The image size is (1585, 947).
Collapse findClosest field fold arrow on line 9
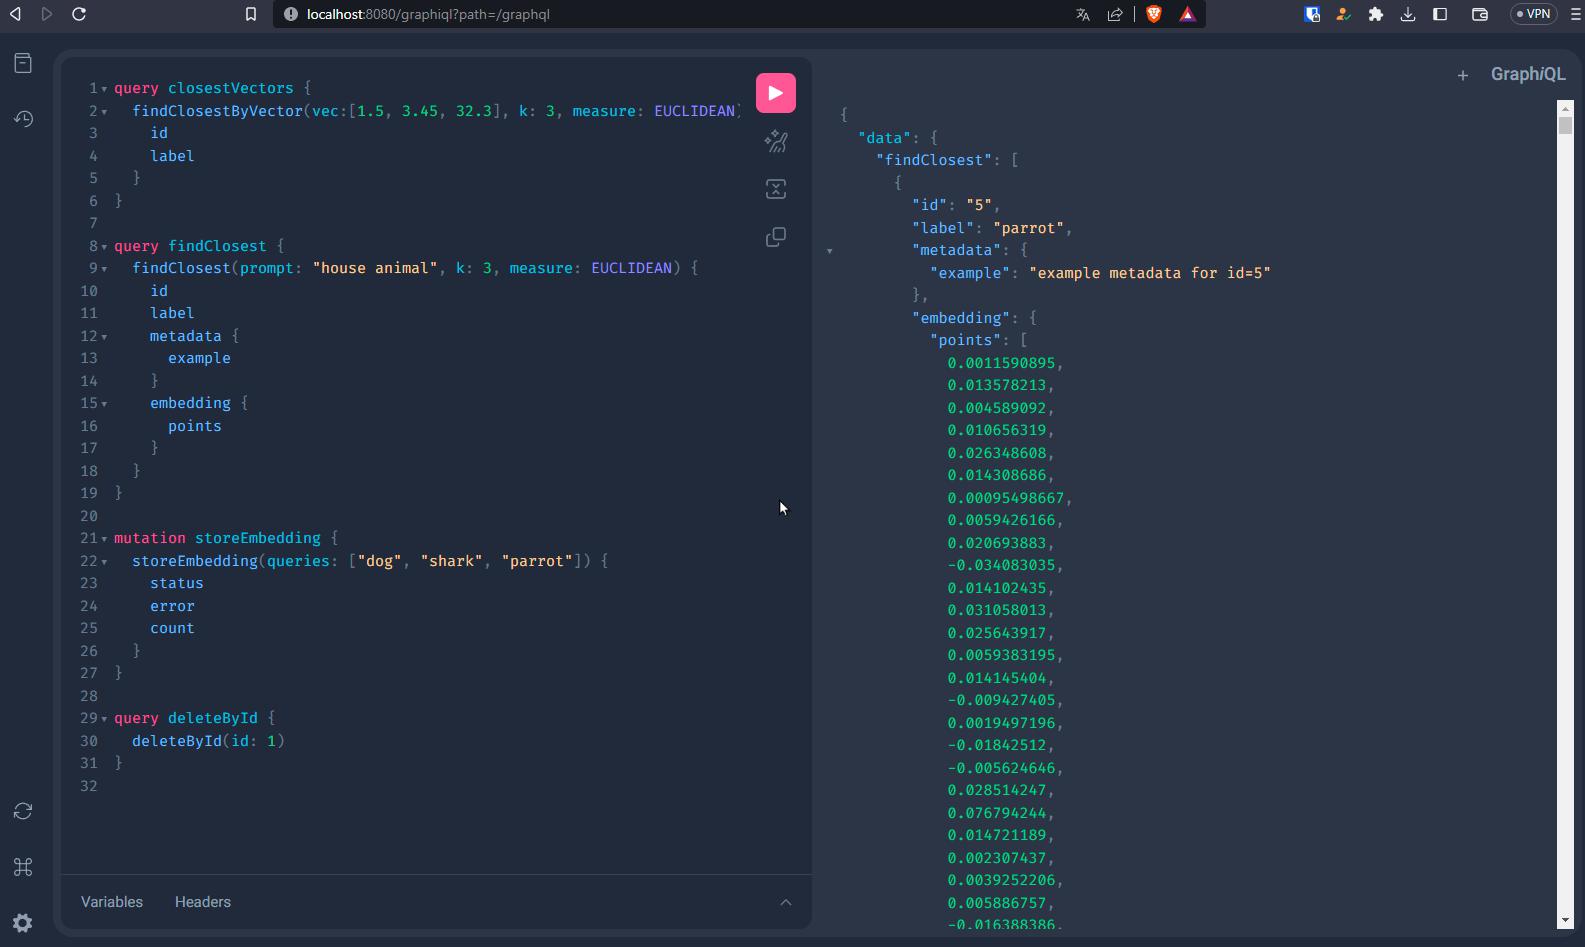tap(104, 269)
